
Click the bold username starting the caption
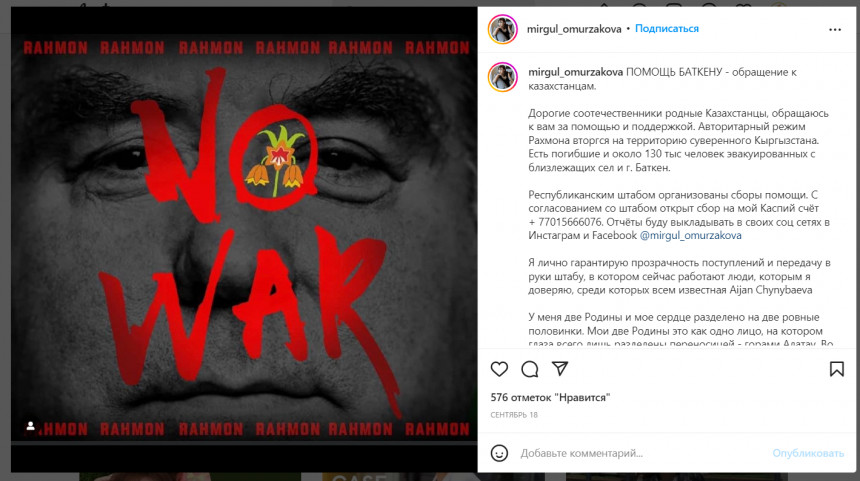tap(575, 72)
